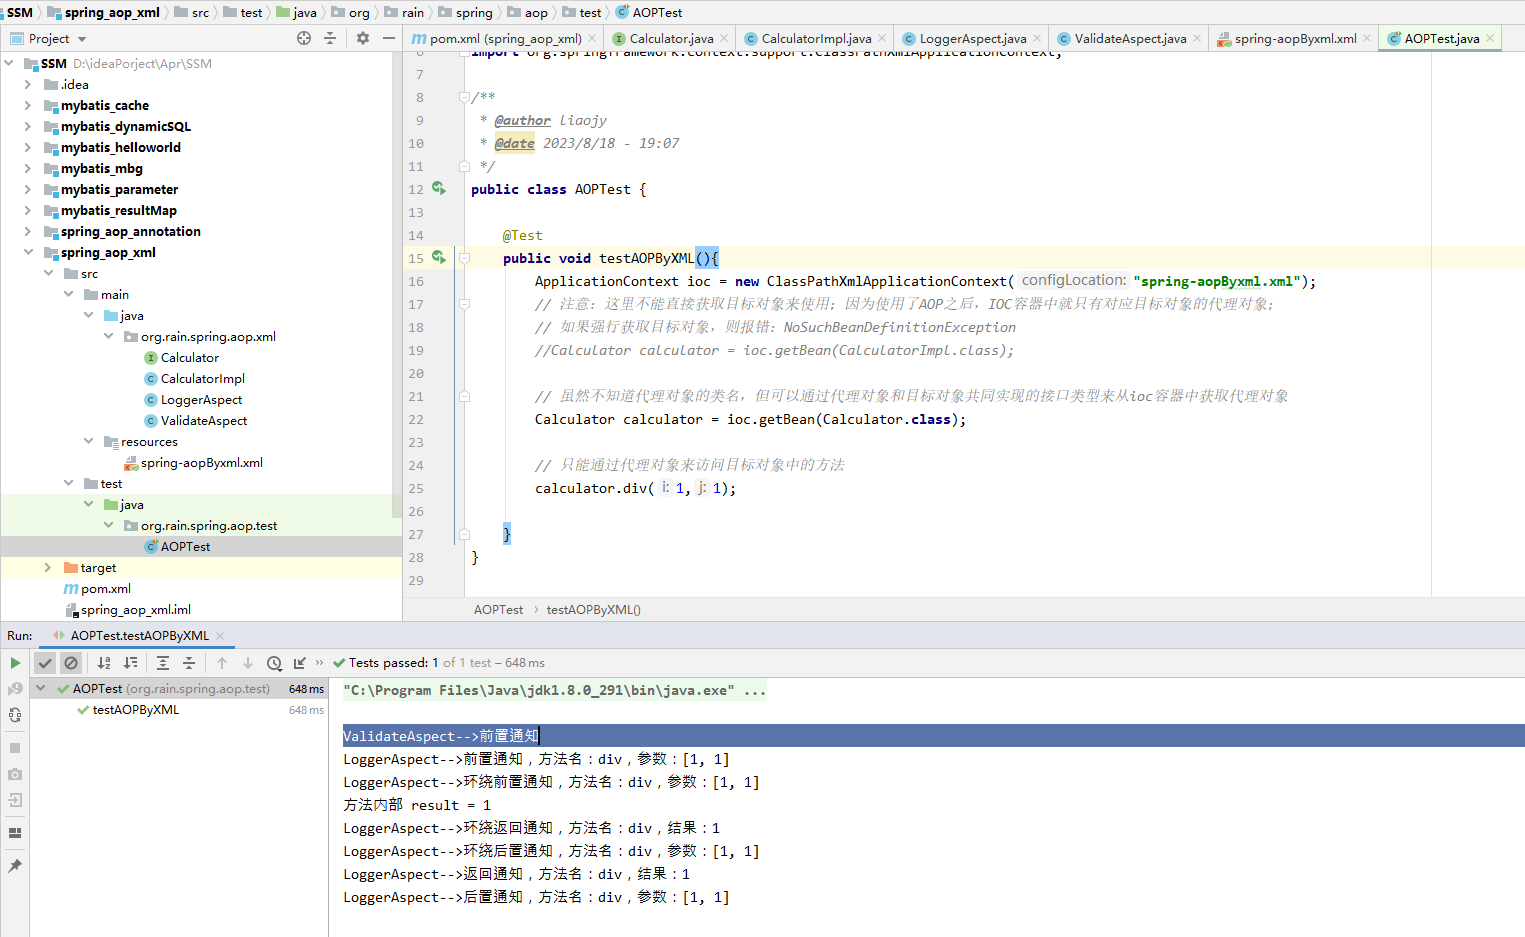The image size is (1525, 937).
Task: Select CalculatorImpl in project tree
Action: click(202, 378)
